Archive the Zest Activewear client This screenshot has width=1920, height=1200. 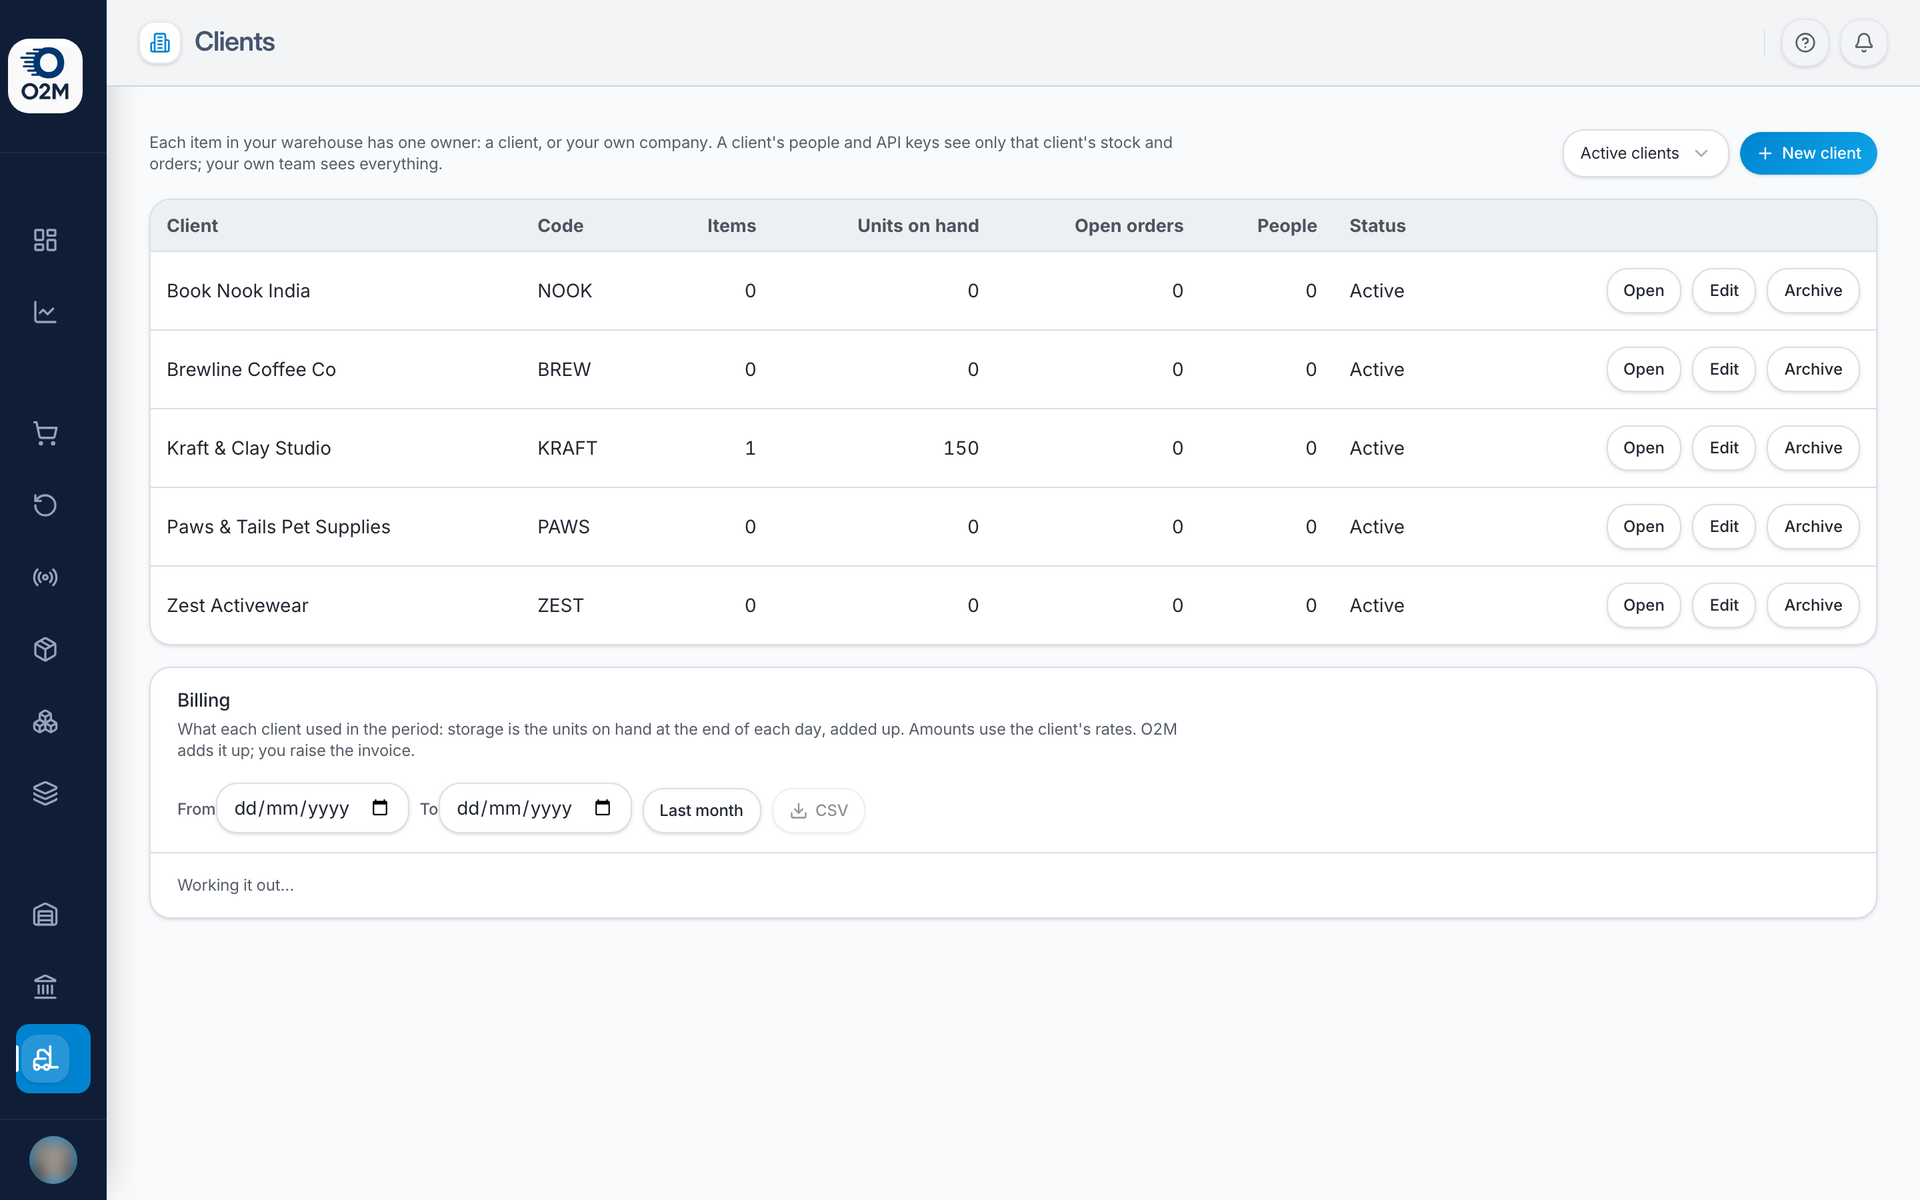pos(1812,605)
